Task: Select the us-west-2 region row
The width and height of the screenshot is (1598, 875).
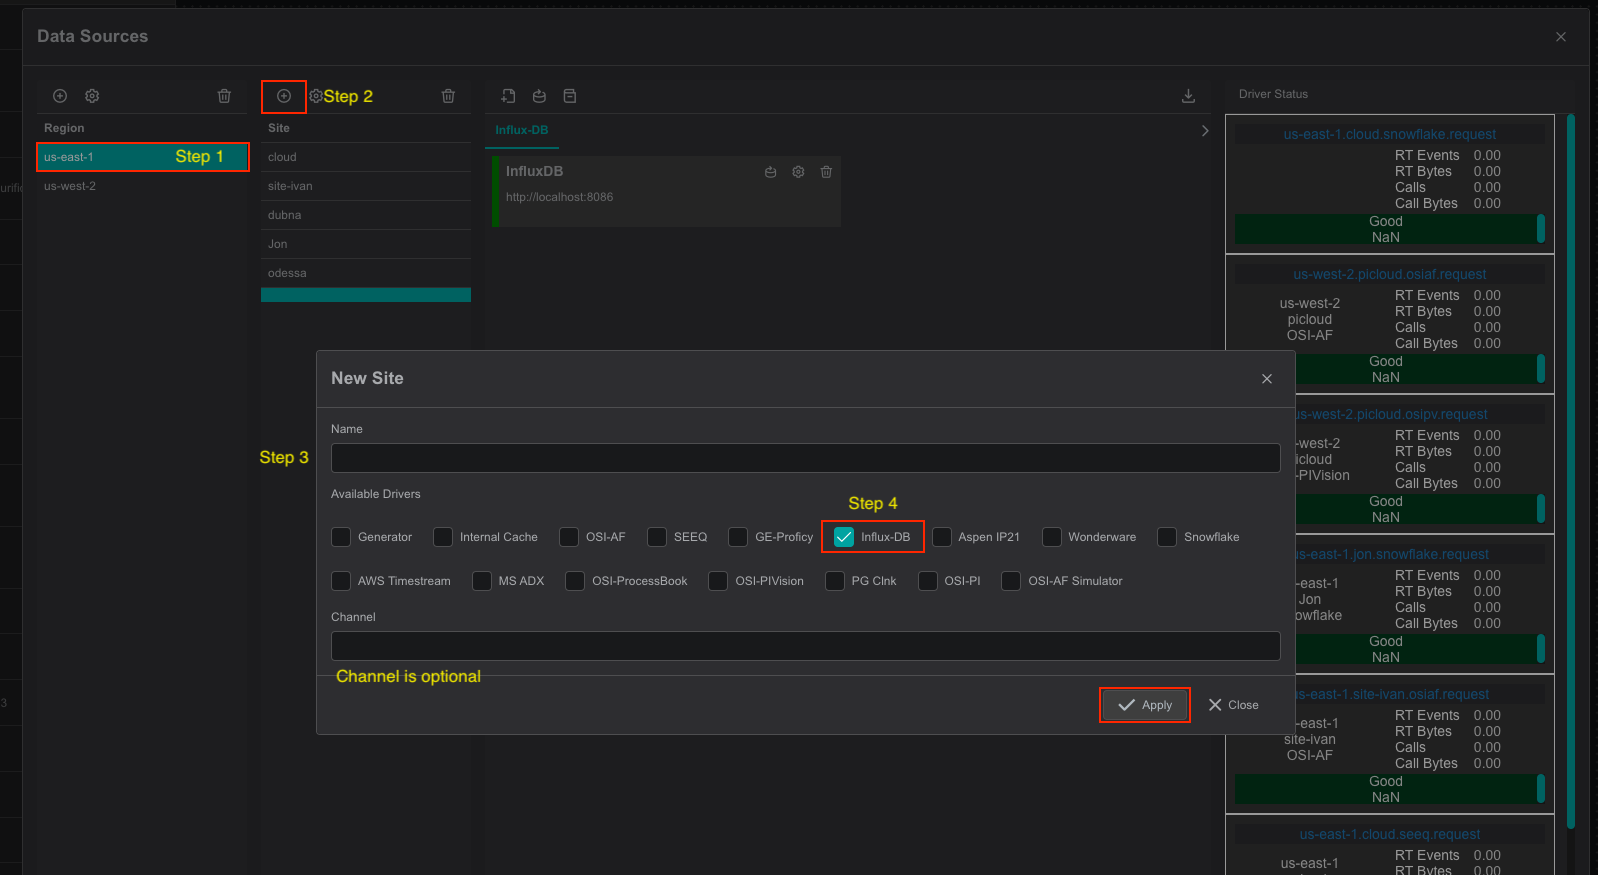Action: [142, 186]
